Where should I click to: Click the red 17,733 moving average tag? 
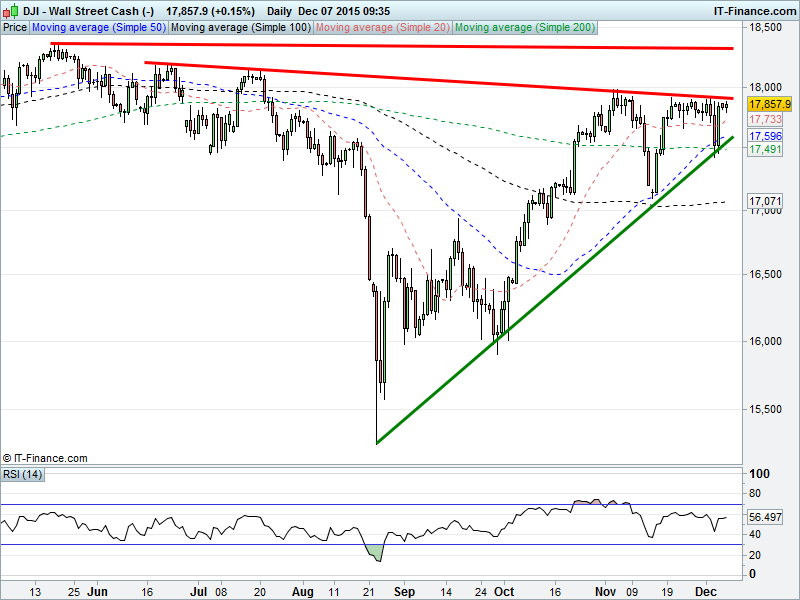tap(766, 119)
